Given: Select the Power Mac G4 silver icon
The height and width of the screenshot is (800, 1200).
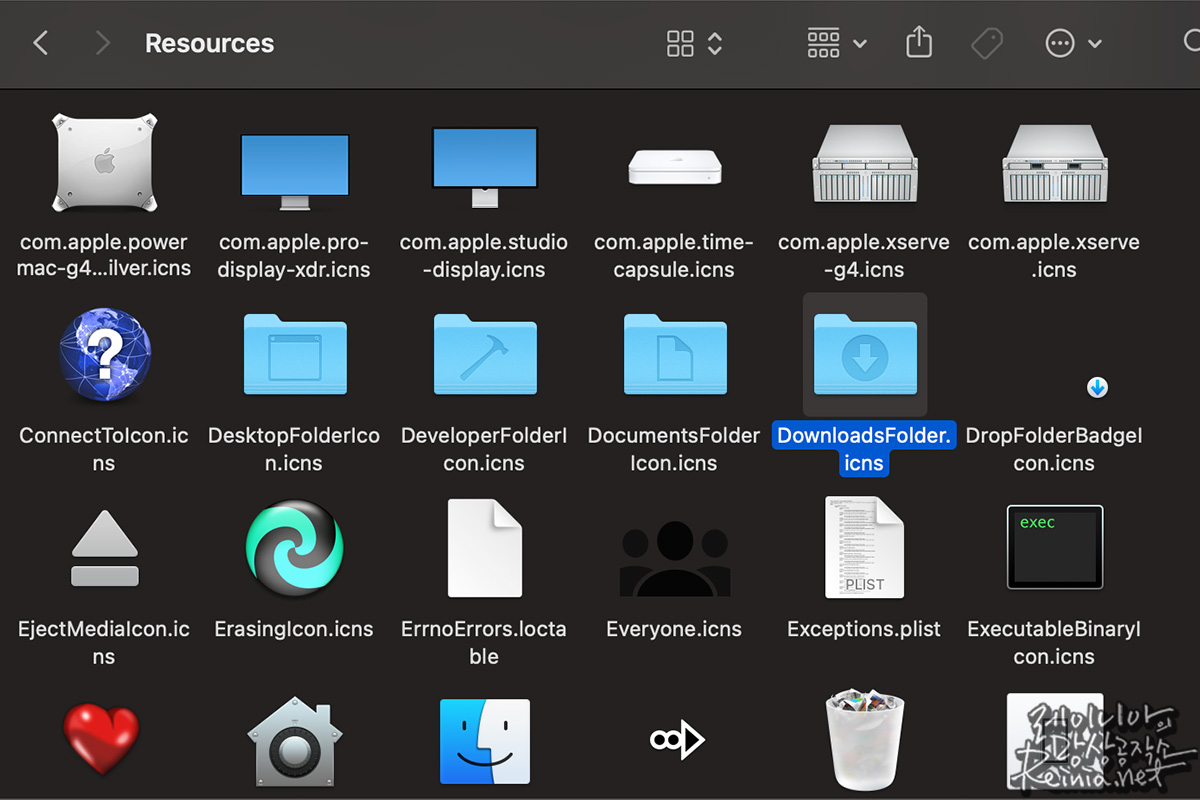Looking at the screenshot, I should (104, 164).
